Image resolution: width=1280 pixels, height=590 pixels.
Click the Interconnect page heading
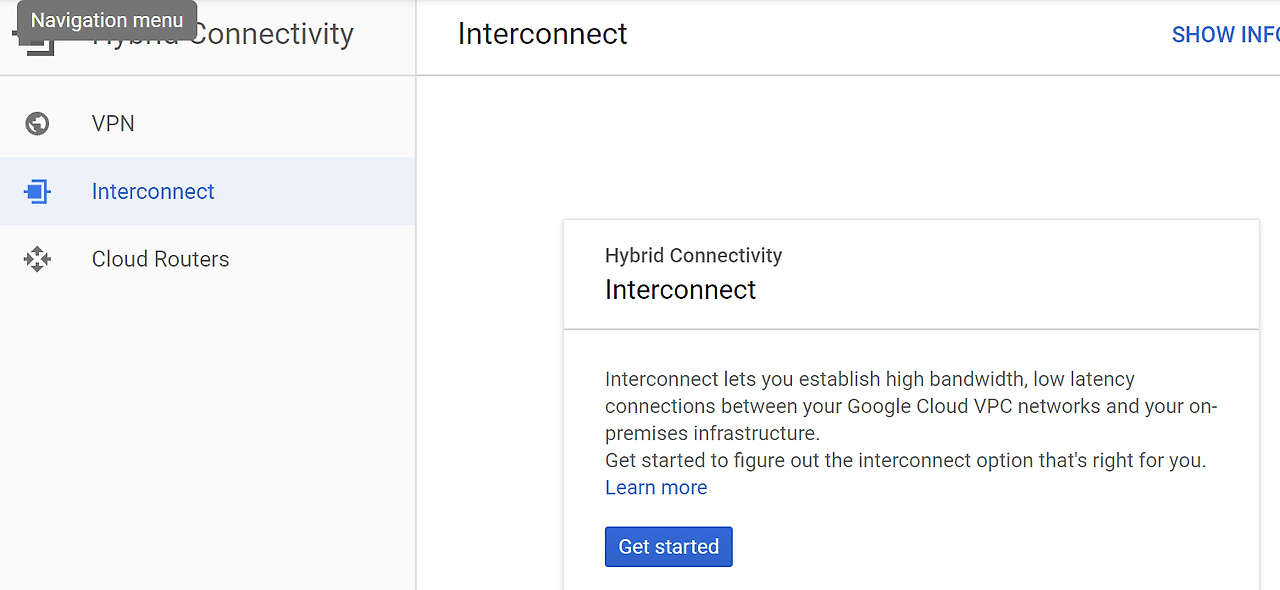(542, 33)
